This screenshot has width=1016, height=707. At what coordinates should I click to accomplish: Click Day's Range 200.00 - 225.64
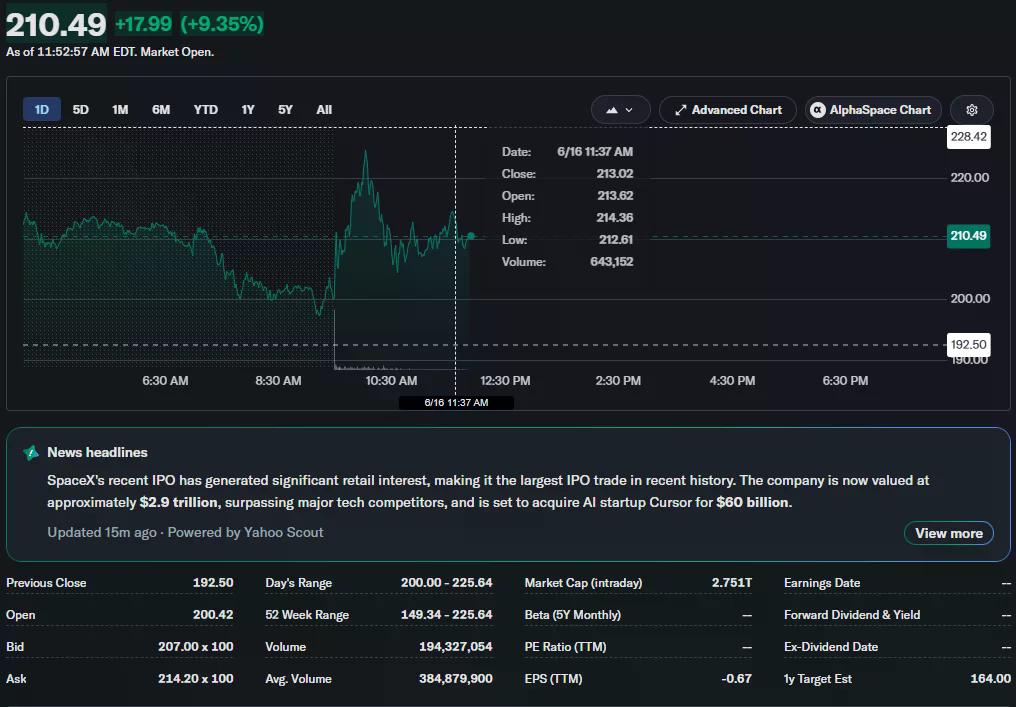[446, 583]
